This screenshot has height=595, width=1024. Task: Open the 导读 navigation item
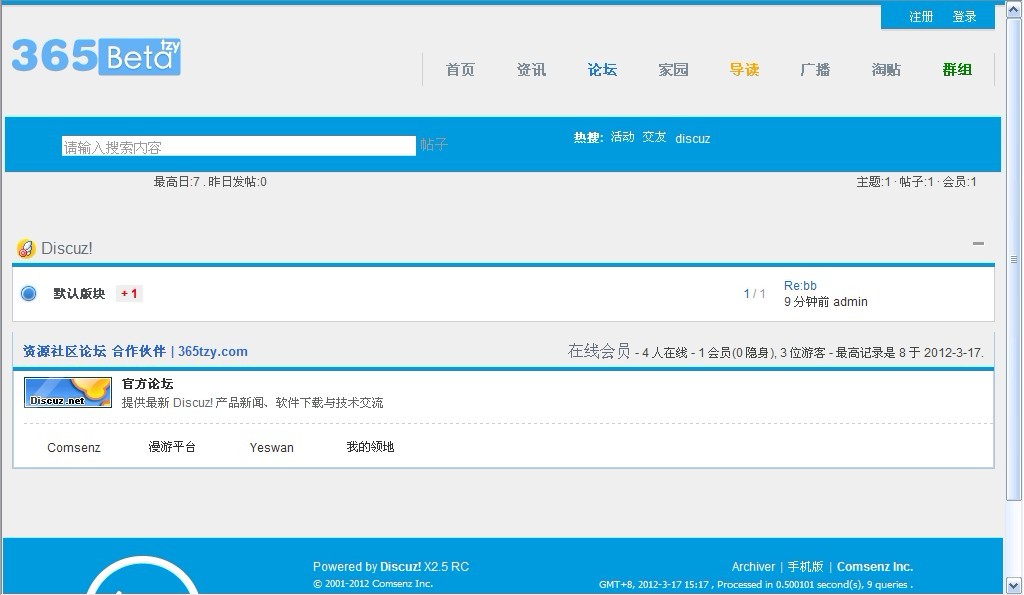pyautogui.click(x=744, y=69)
